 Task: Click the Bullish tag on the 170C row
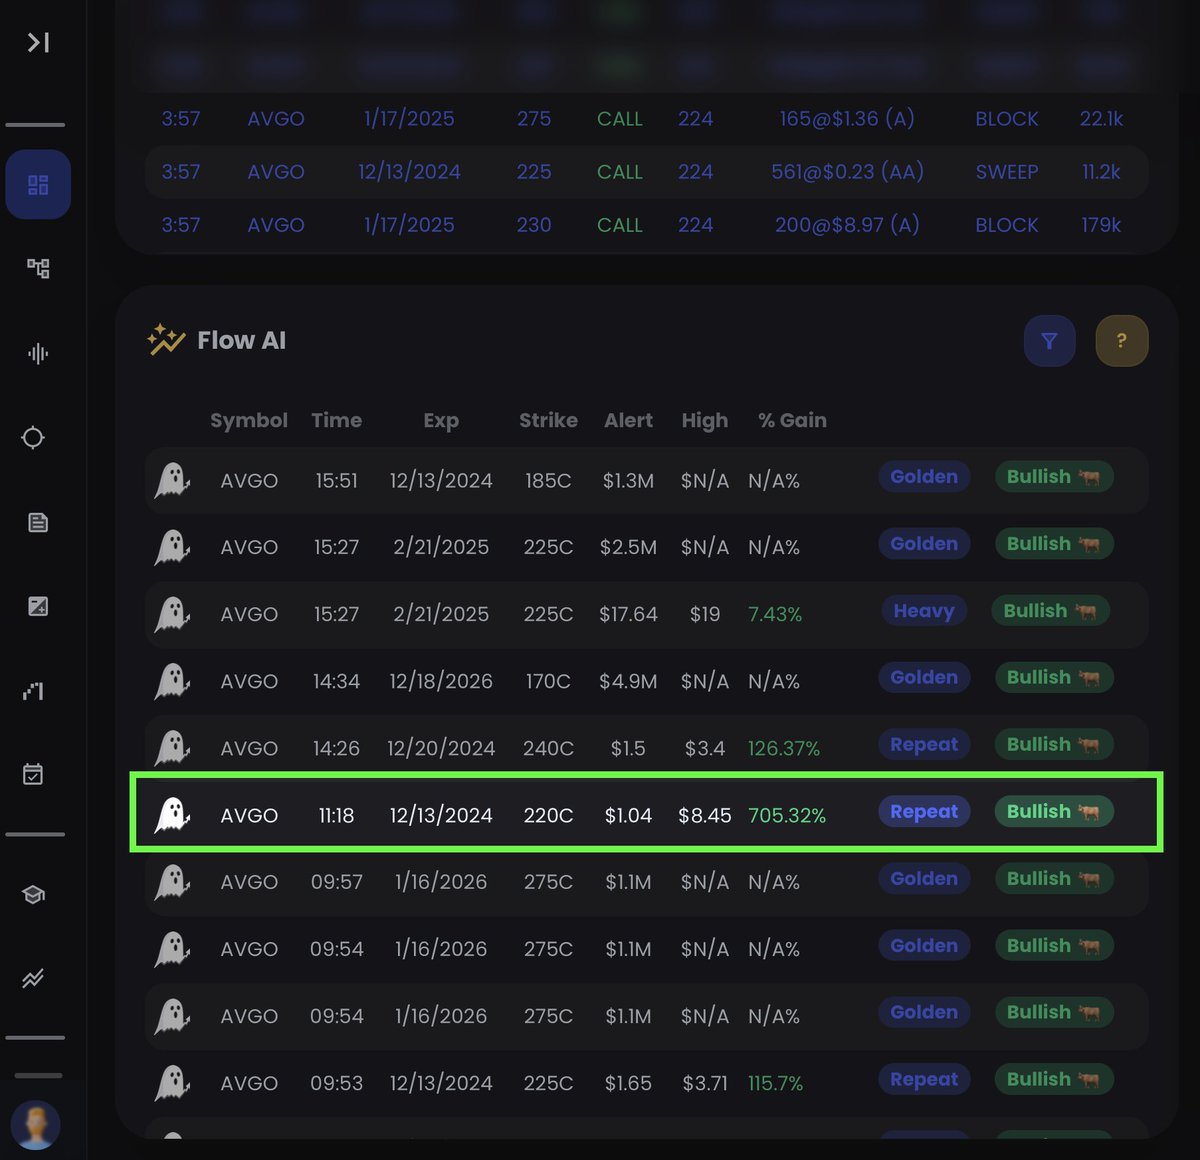(x=1053, y=678)
